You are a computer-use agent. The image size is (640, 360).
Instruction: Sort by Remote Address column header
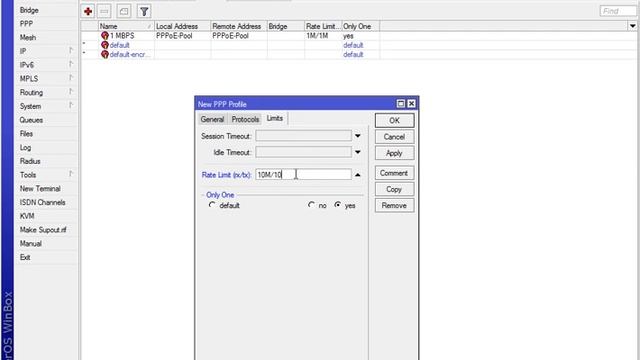239,26
